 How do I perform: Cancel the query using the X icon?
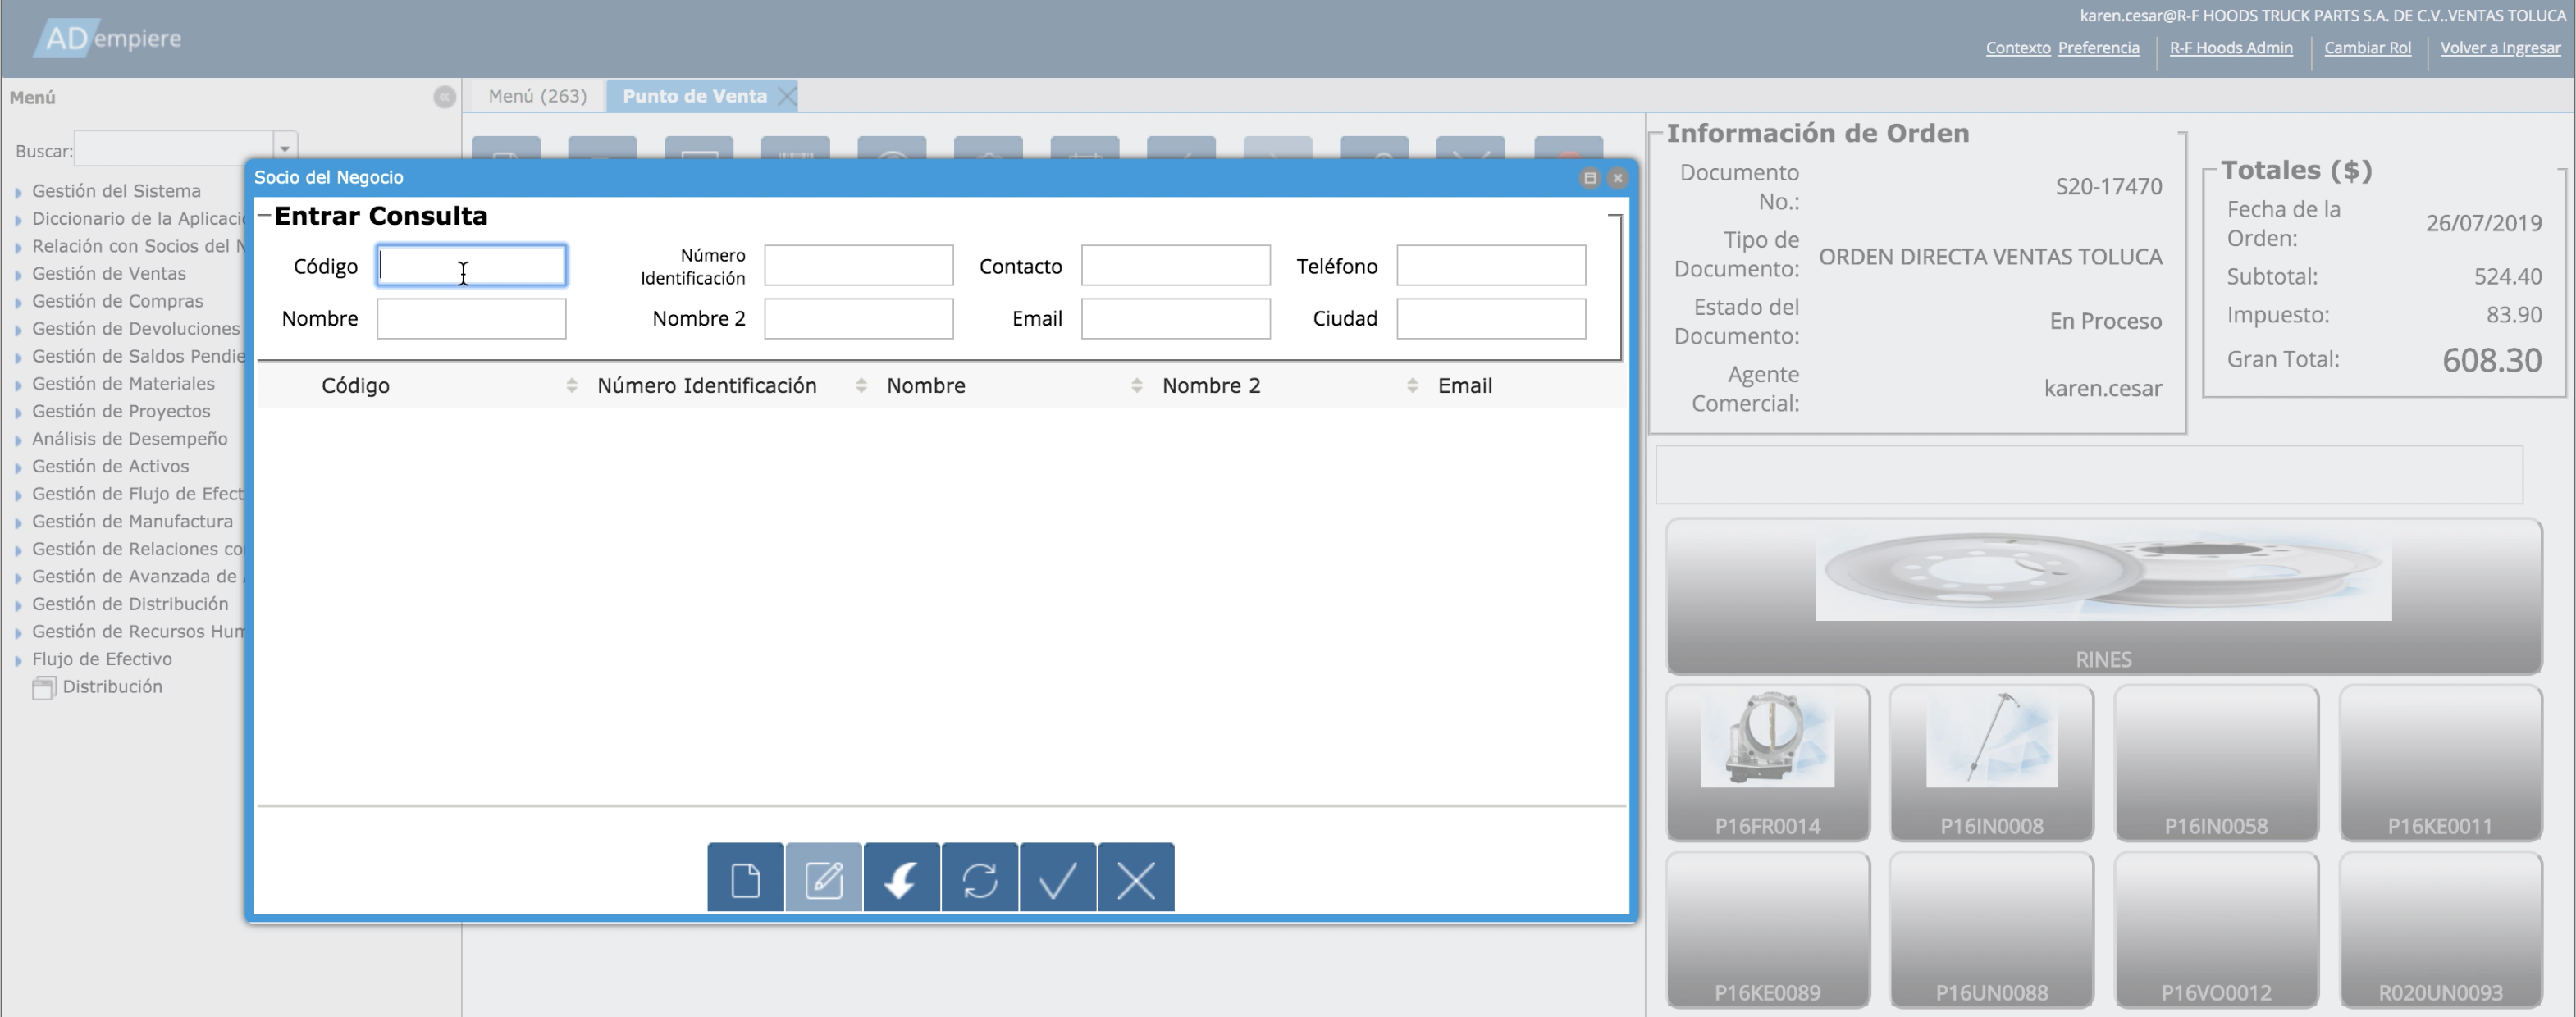point(1135,878)
